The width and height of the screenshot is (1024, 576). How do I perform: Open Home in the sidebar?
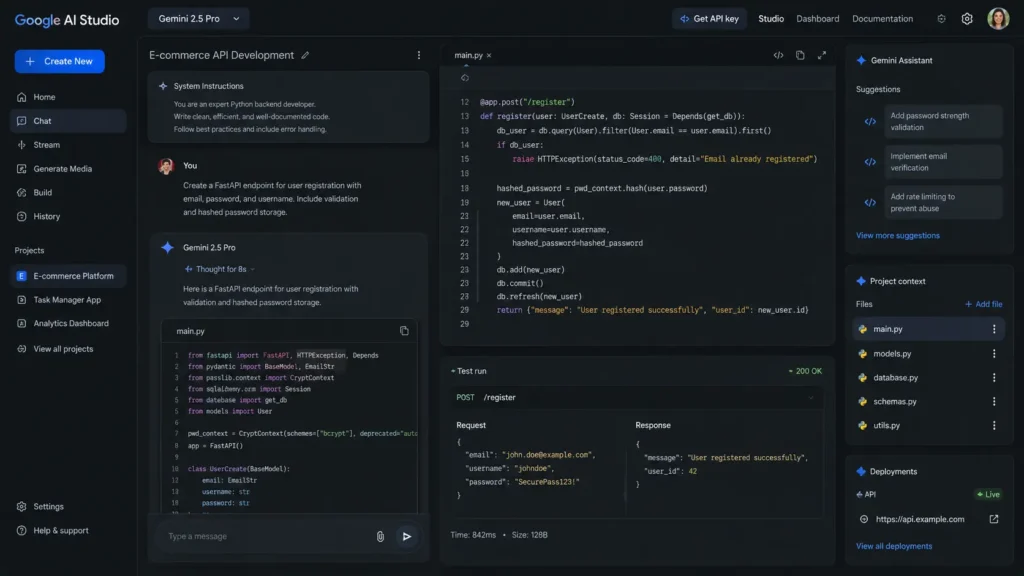coord(68,97)
